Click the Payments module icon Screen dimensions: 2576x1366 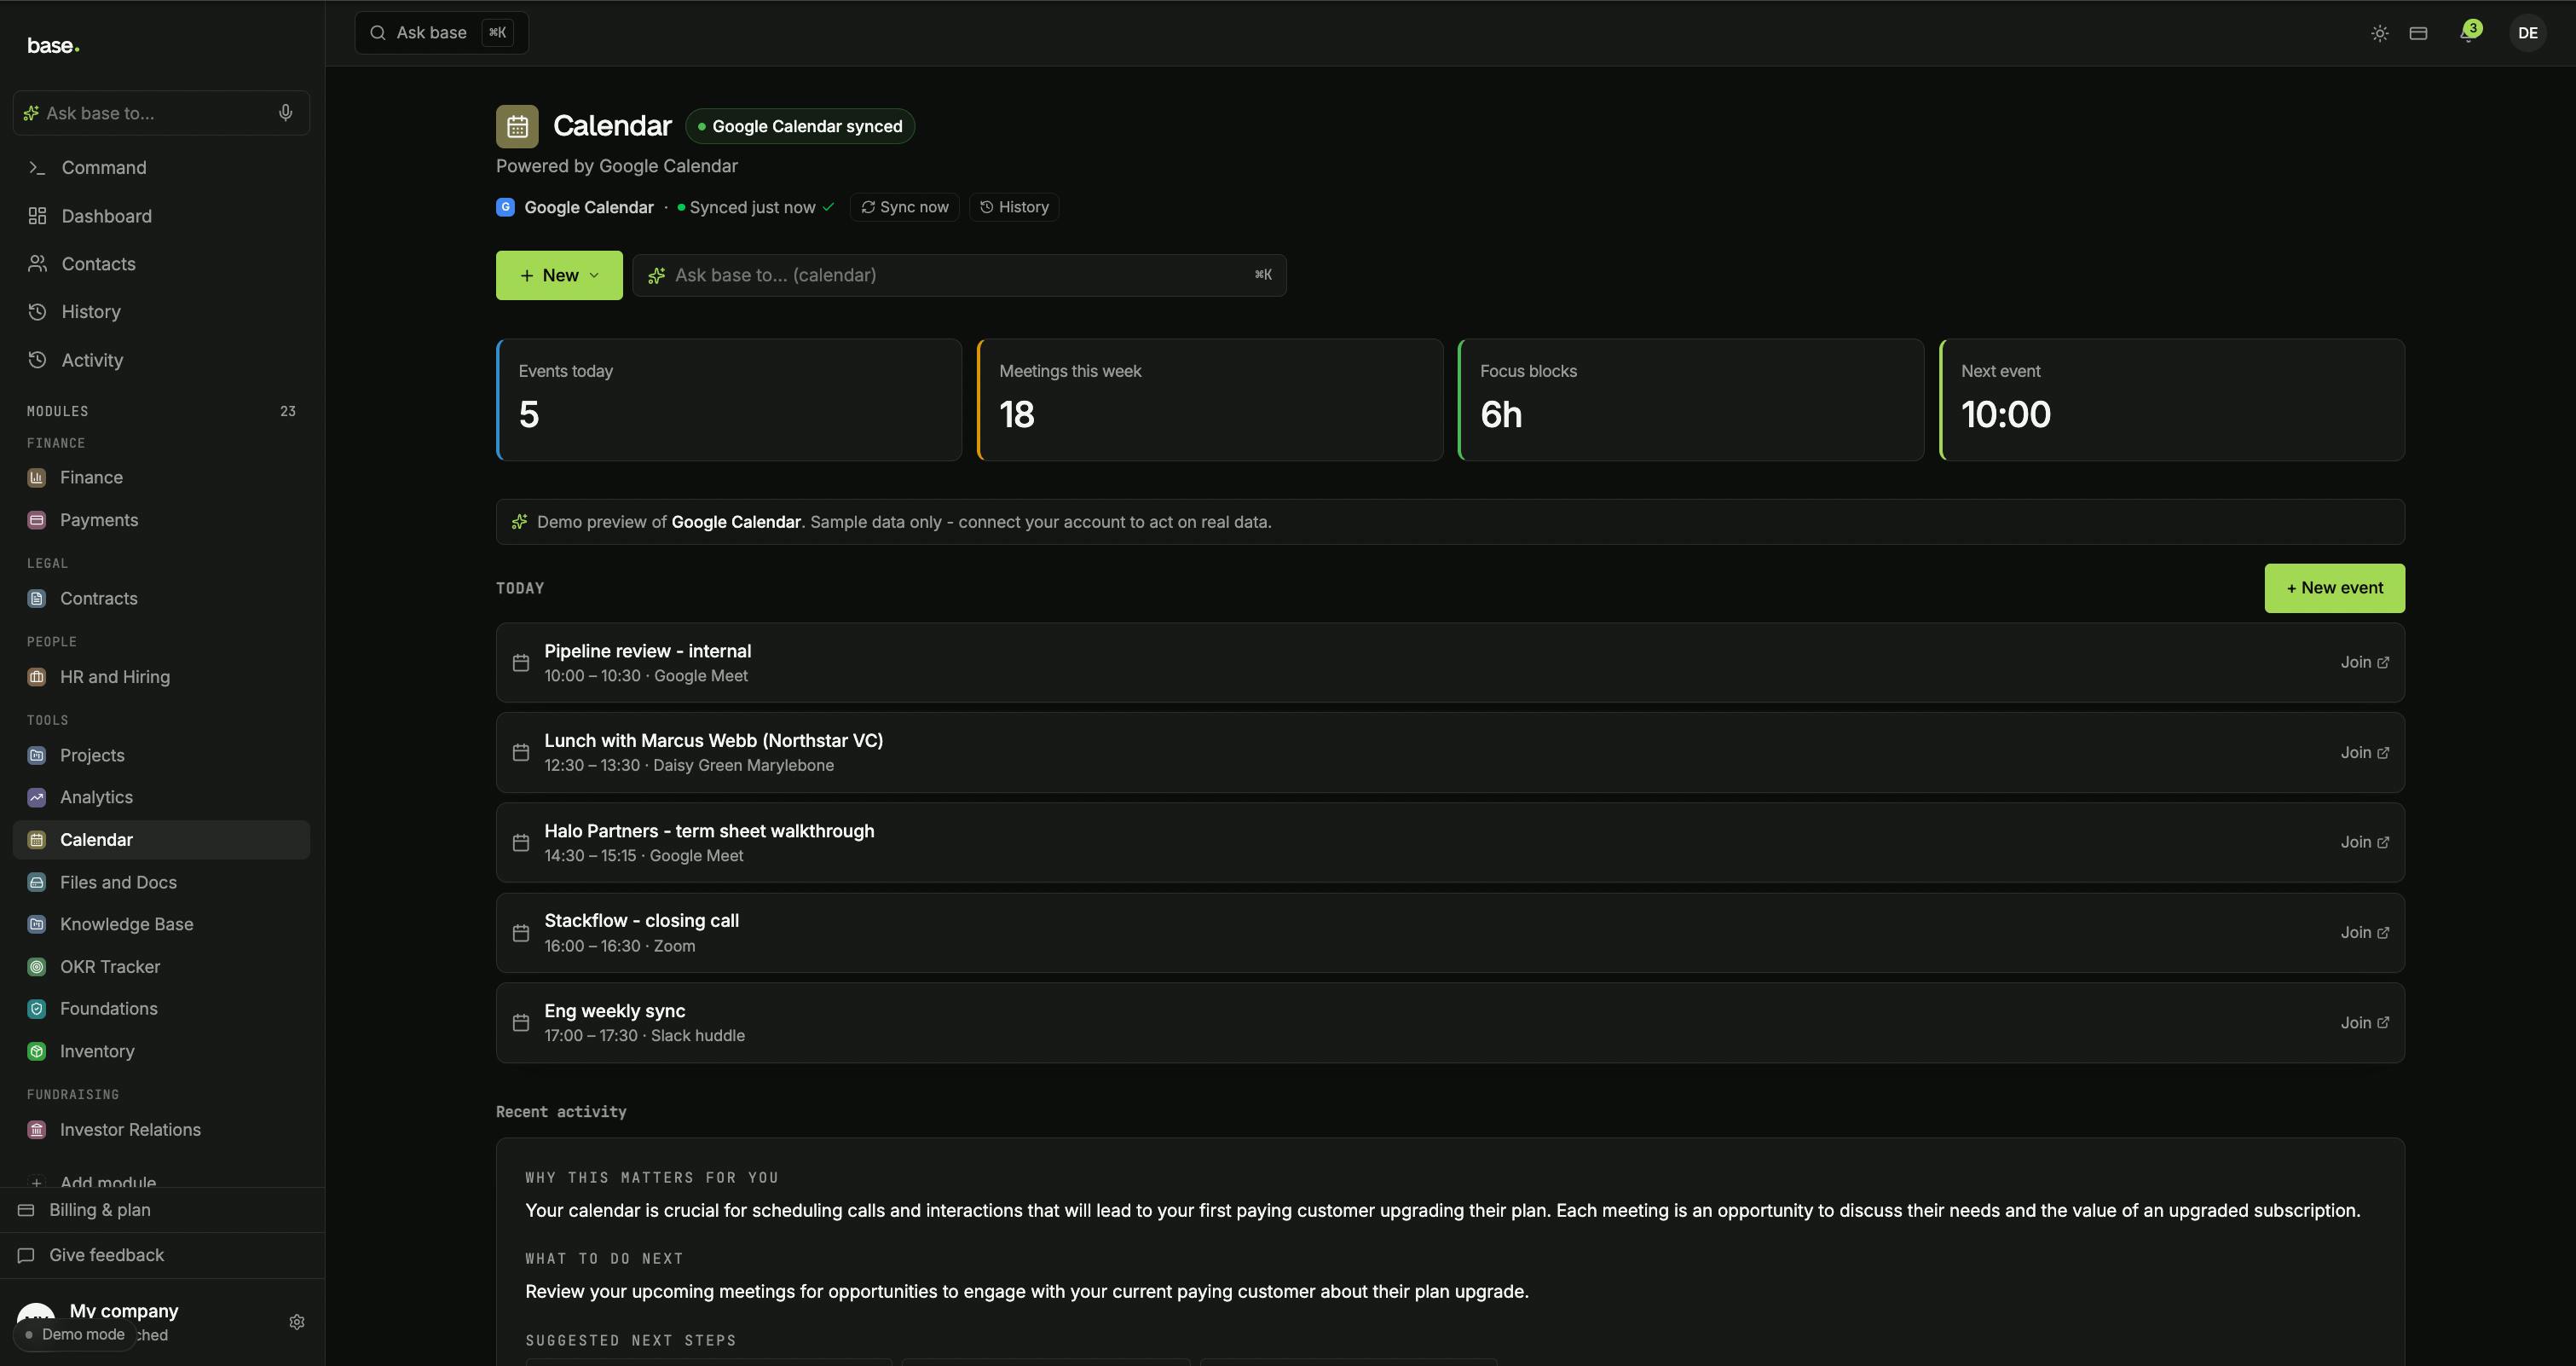[x=37, y=520]
